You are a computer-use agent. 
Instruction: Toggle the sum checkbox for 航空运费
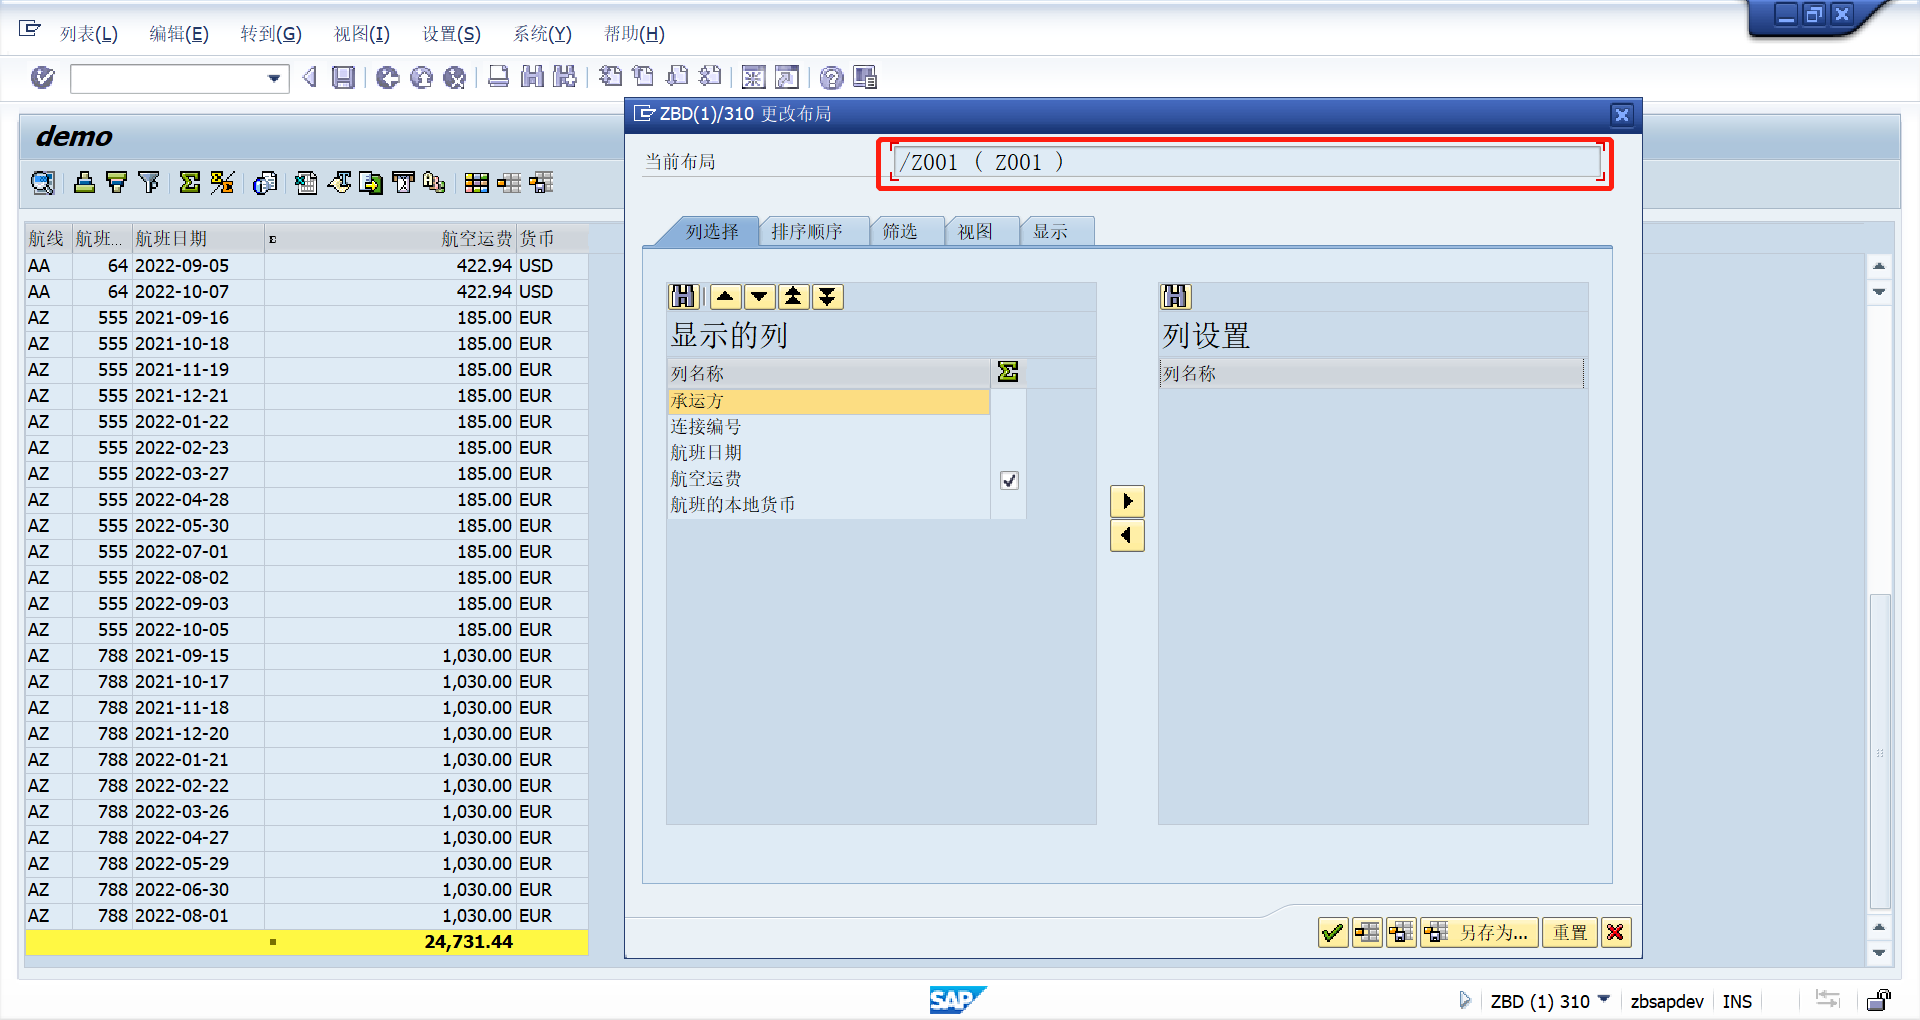coord(1009,481)
